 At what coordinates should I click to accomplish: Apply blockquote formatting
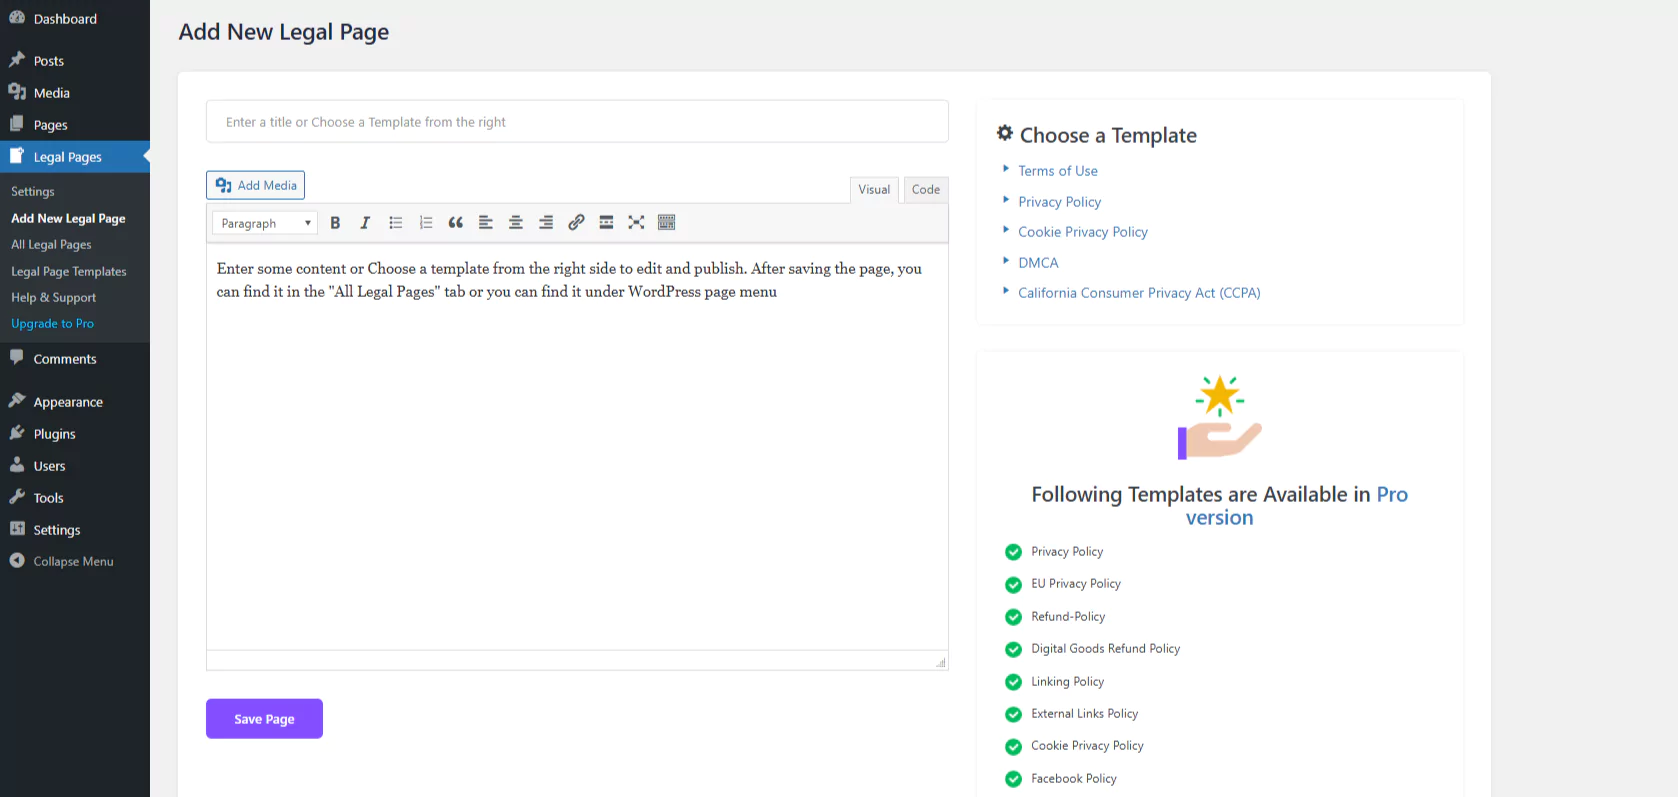pos(456,223)
